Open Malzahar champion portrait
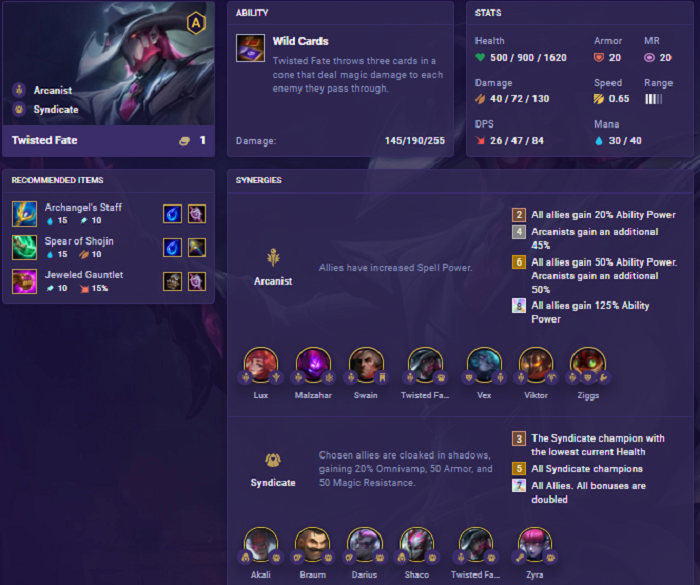 (x=313, y=365)
